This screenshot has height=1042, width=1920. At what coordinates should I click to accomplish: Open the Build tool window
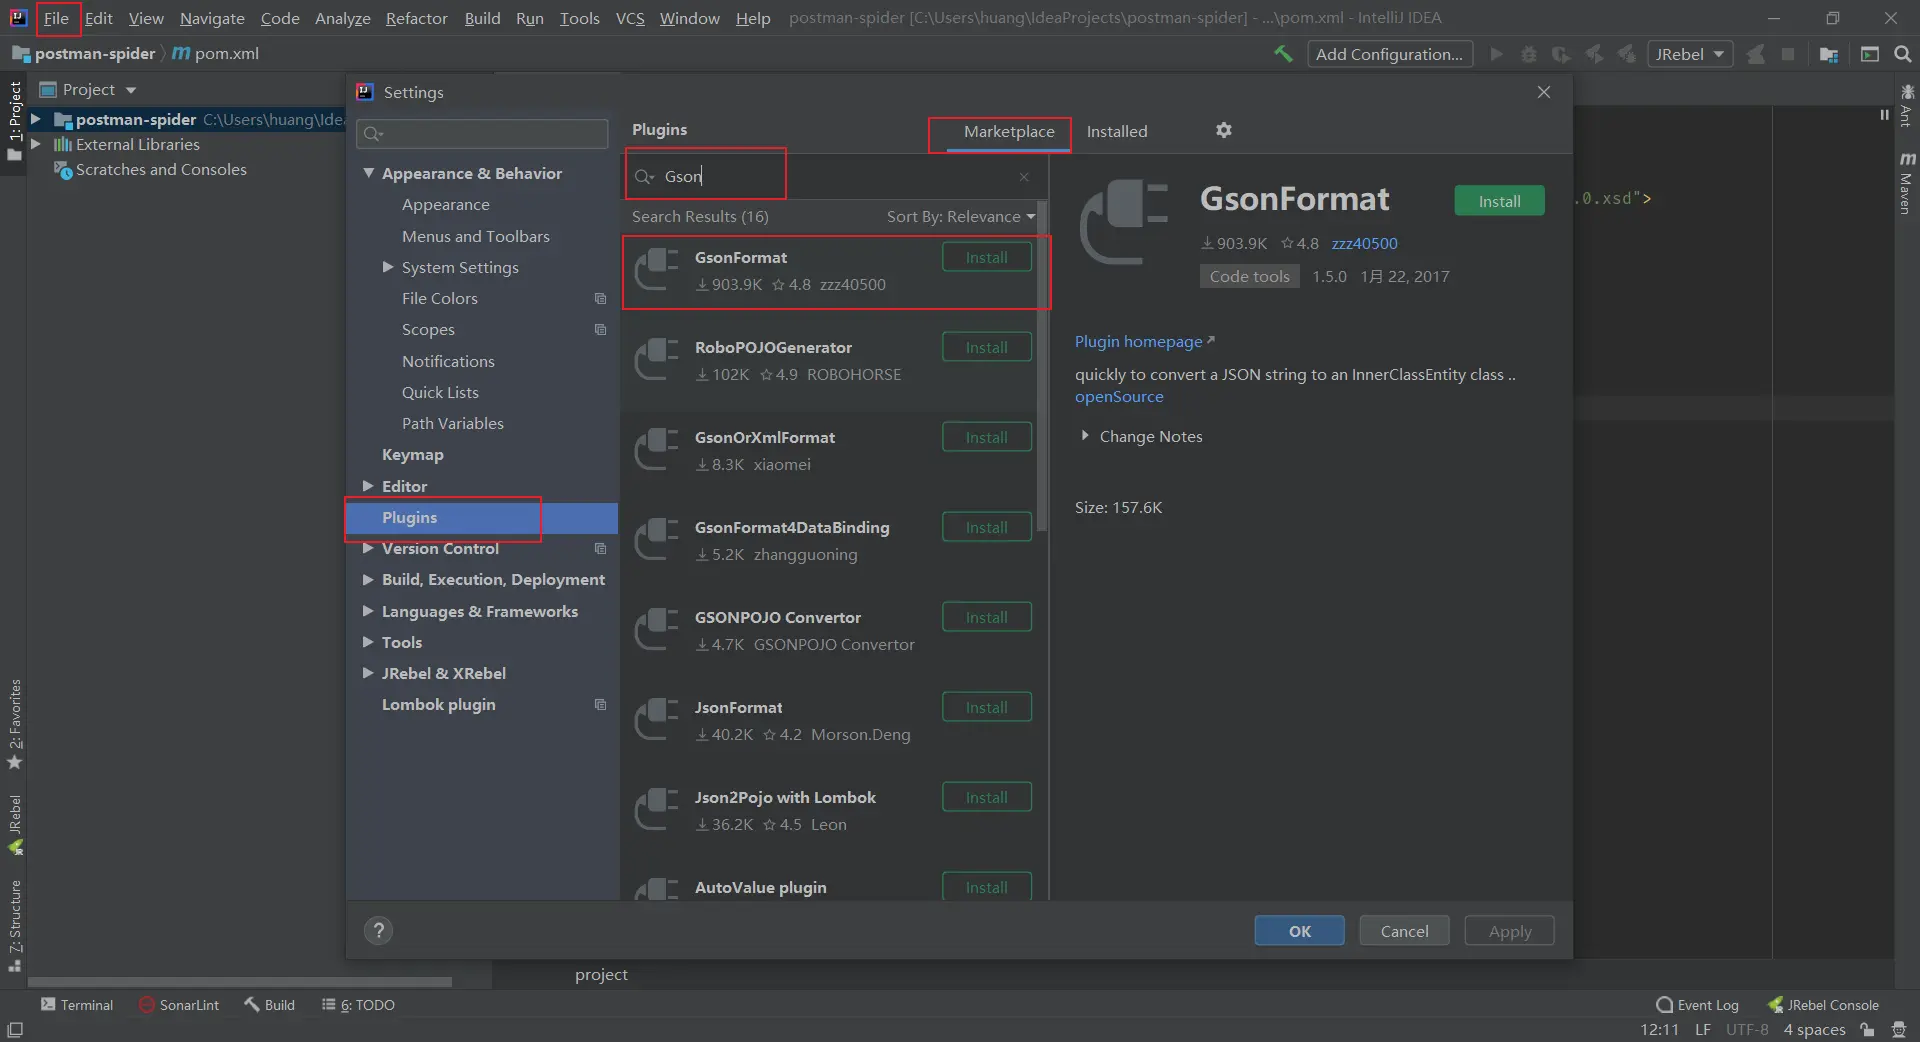(269, 1005)
